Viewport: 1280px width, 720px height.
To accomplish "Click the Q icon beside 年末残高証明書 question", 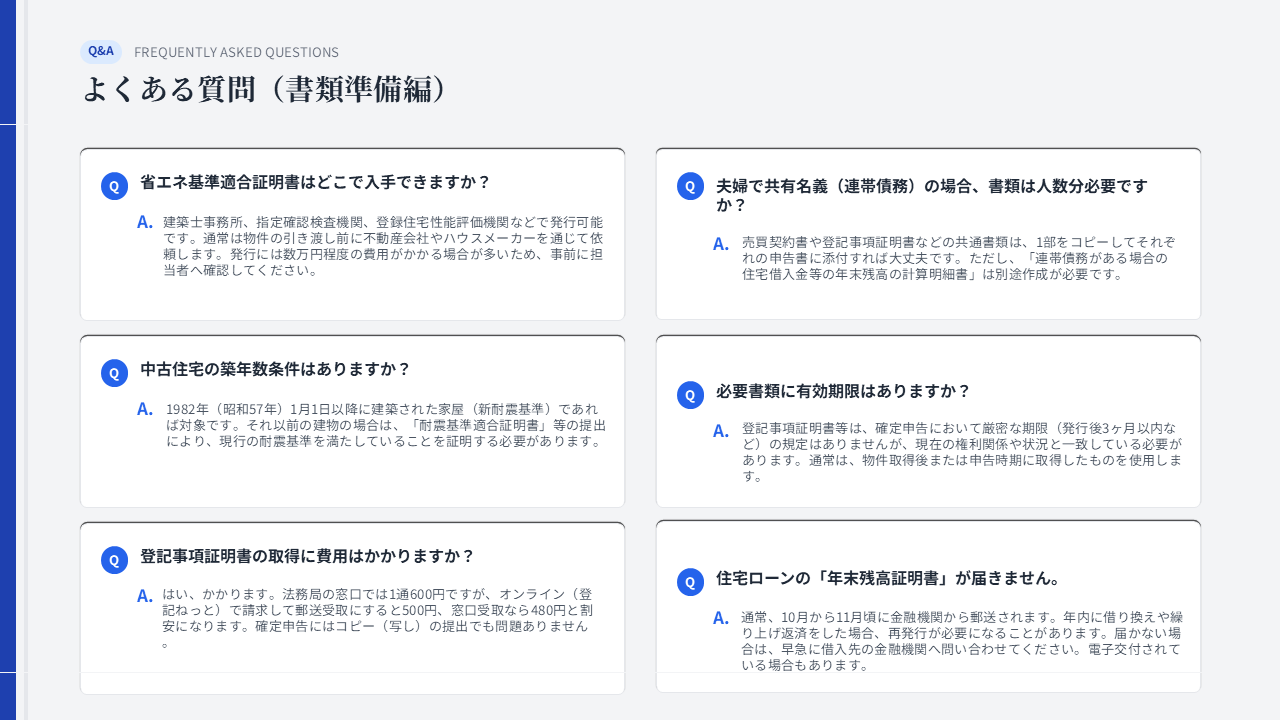I will coord(690,582).
